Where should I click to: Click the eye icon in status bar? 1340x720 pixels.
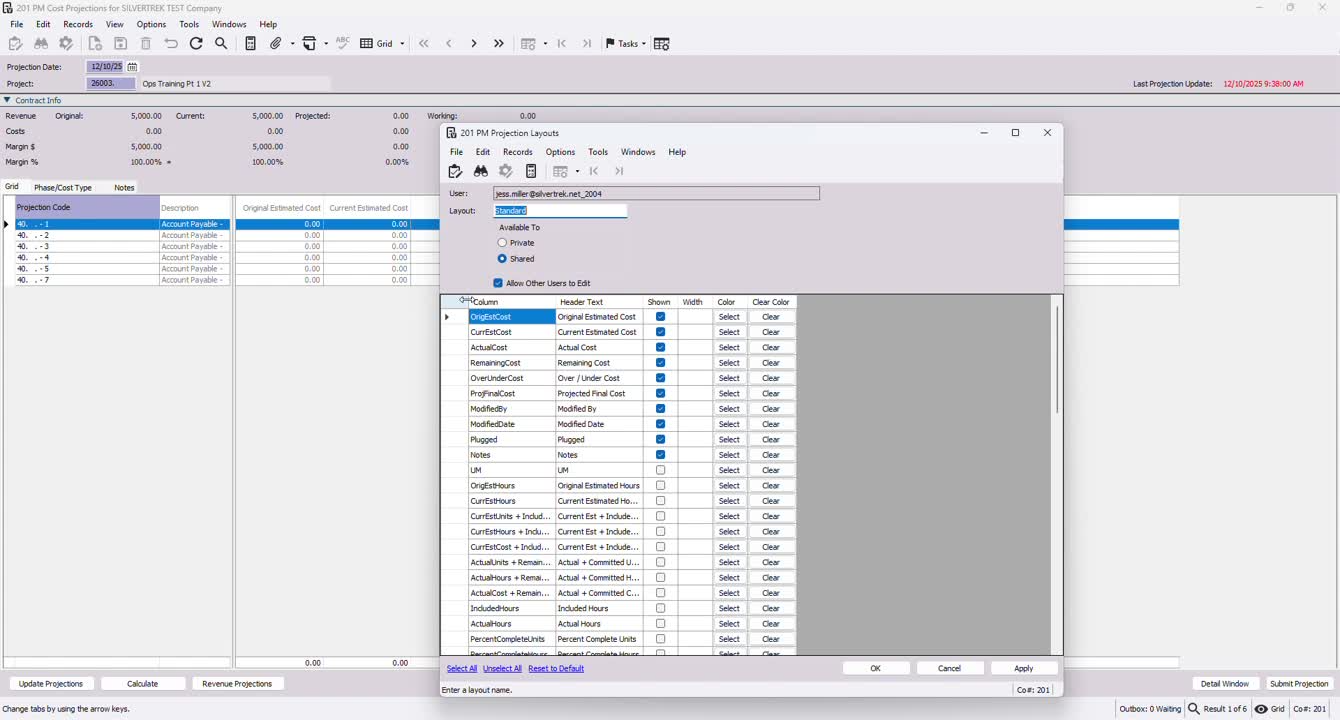pyautogui.click(x=1262, y=709)
